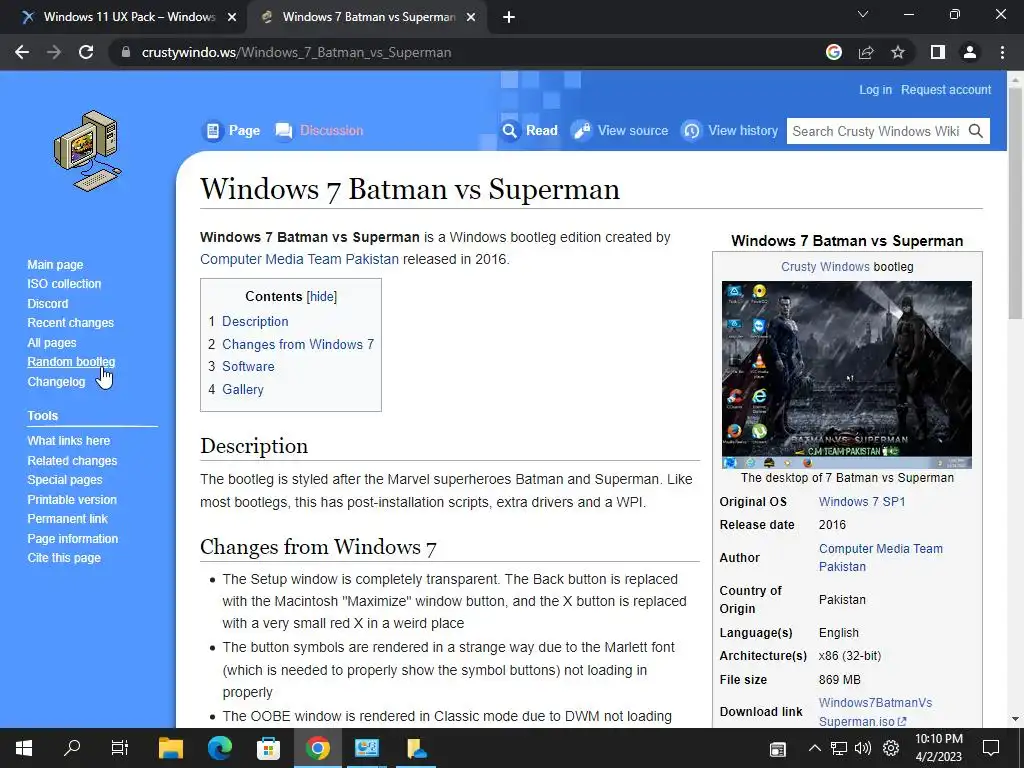The width and height of the screenshot is (1024, 768).
Task: Open Special pages in the sidebar
Action: click(65, 479)
